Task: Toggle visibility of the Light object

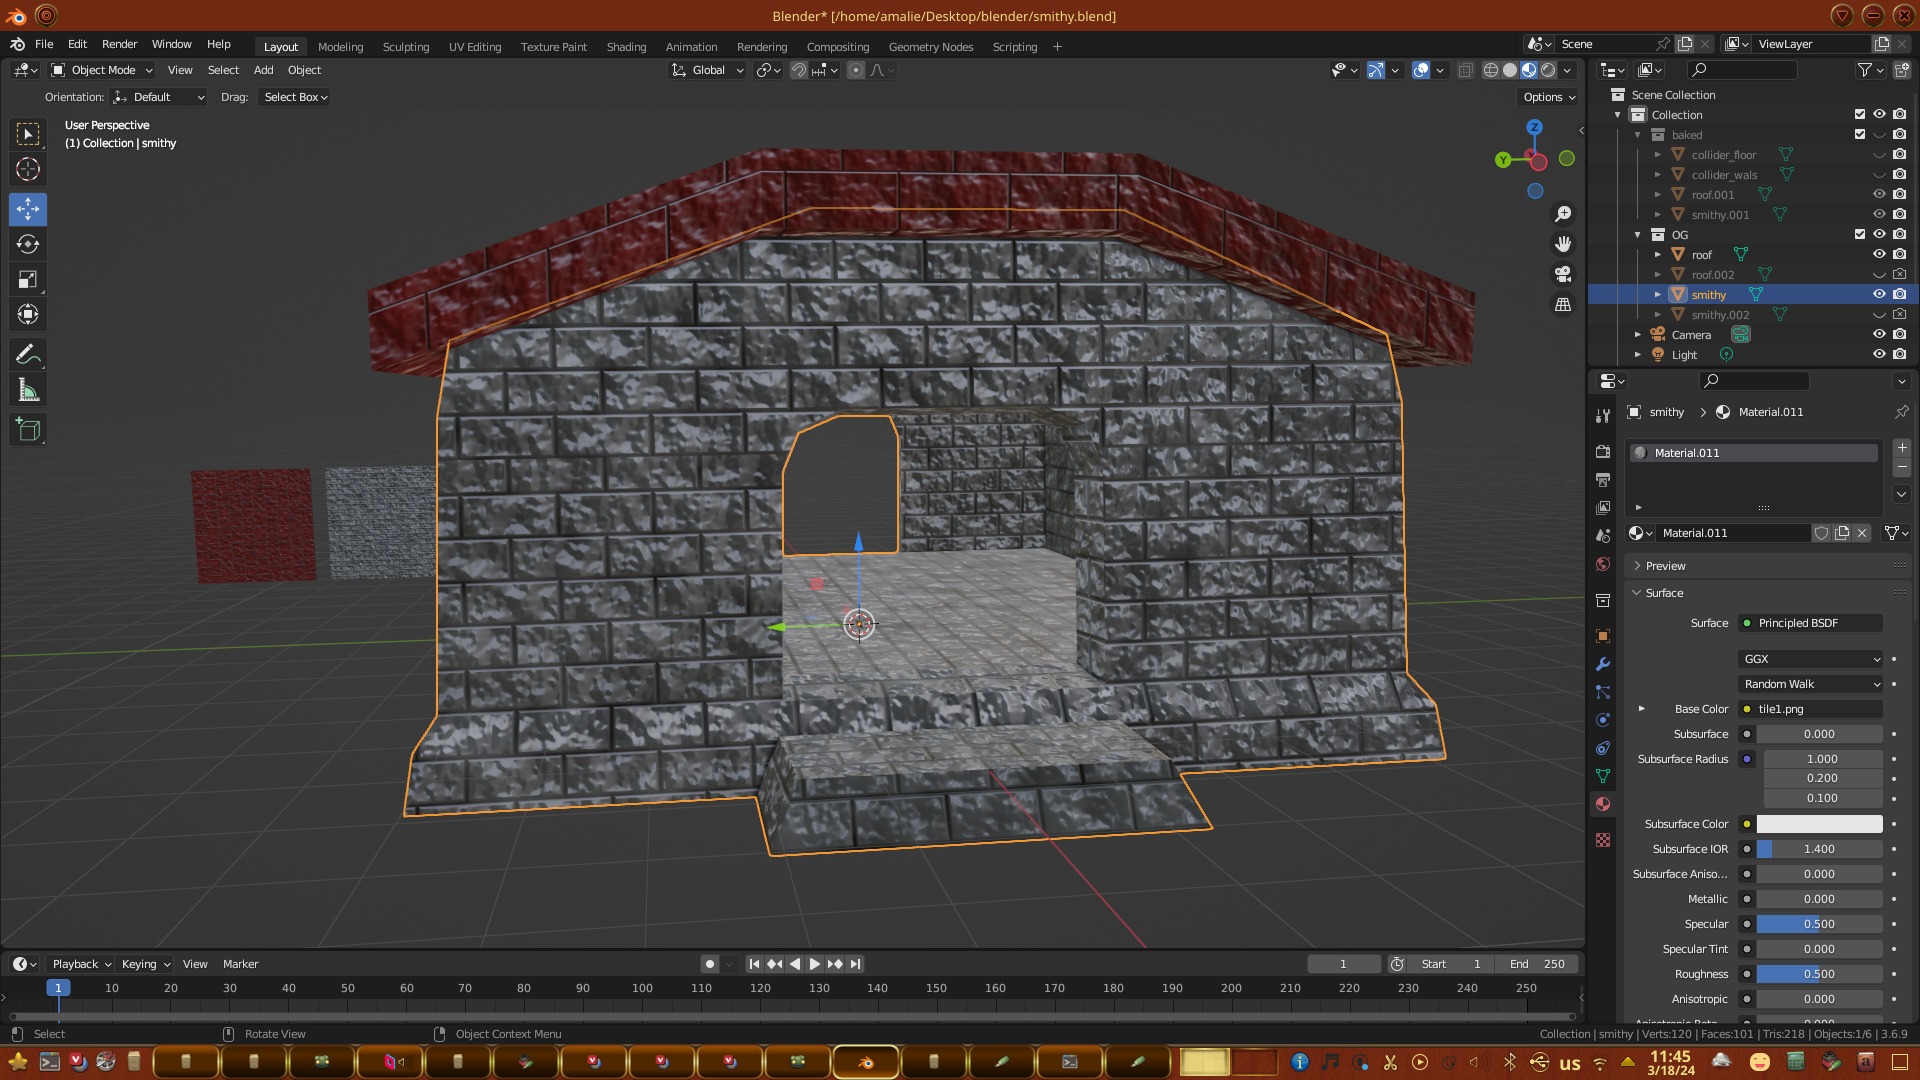Action: click(x=1879, y=354)
